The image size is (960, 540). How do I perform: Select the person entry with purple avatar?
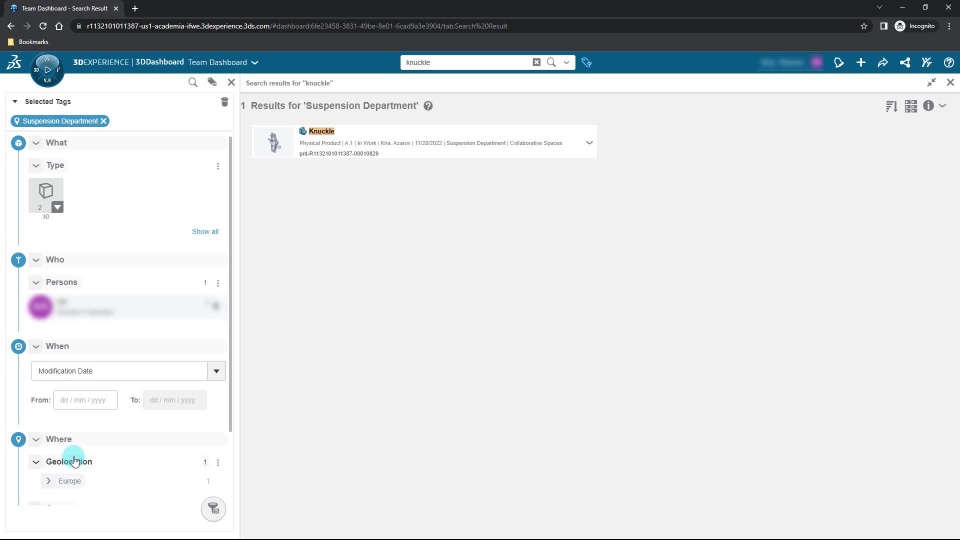tap(127, 307)
